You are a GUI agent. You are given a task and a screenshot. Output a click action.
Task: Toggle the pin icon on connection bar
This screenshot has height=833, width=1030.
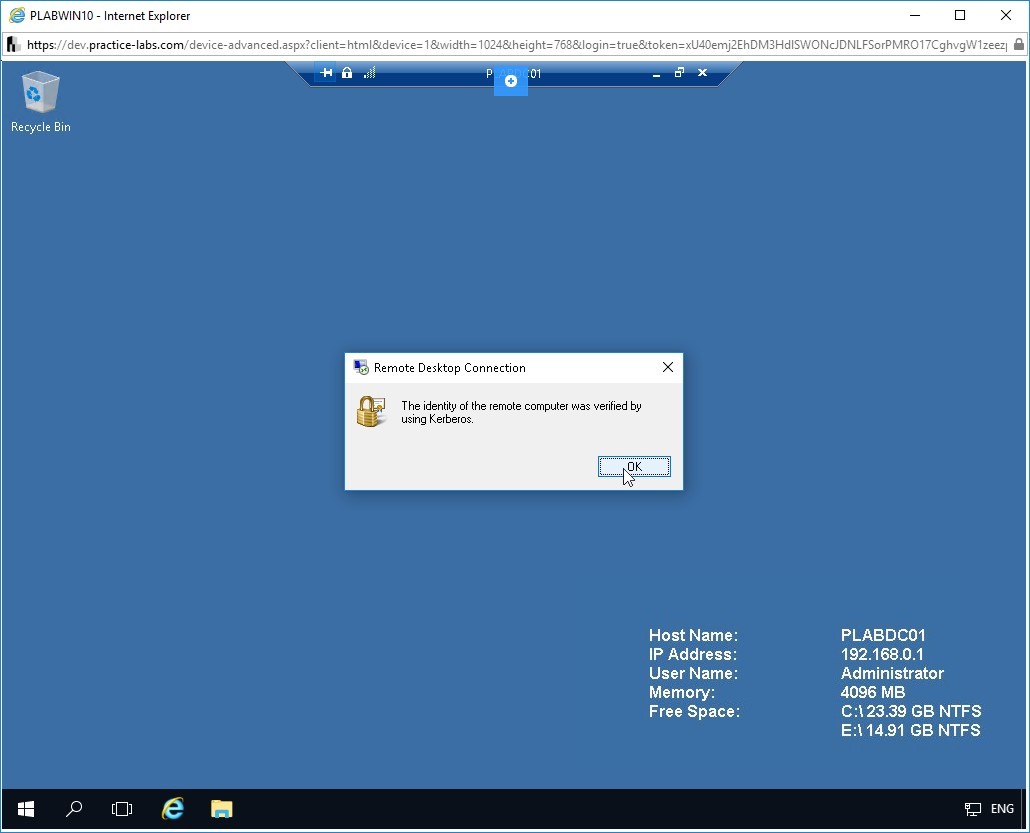pos(326,73)
